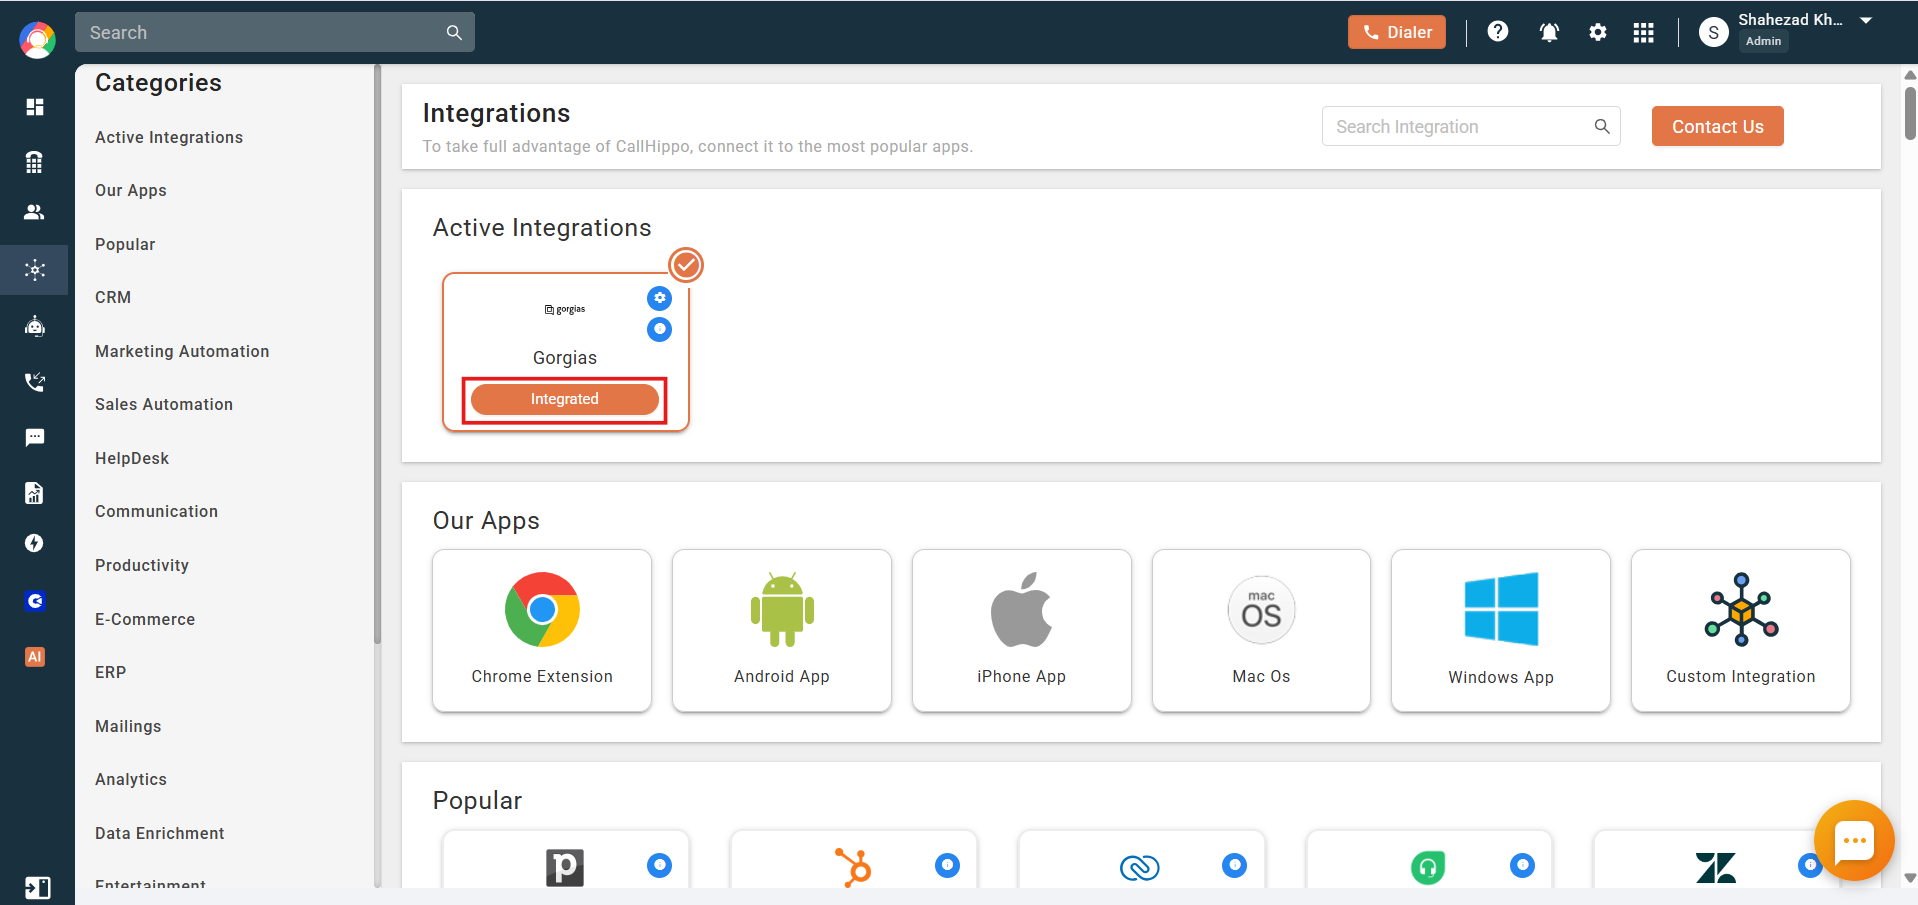Screen dimensions: 1918x905
Task: Open the Chrome Extension app card
Action: pyautogui.click(x=542, y=630)
